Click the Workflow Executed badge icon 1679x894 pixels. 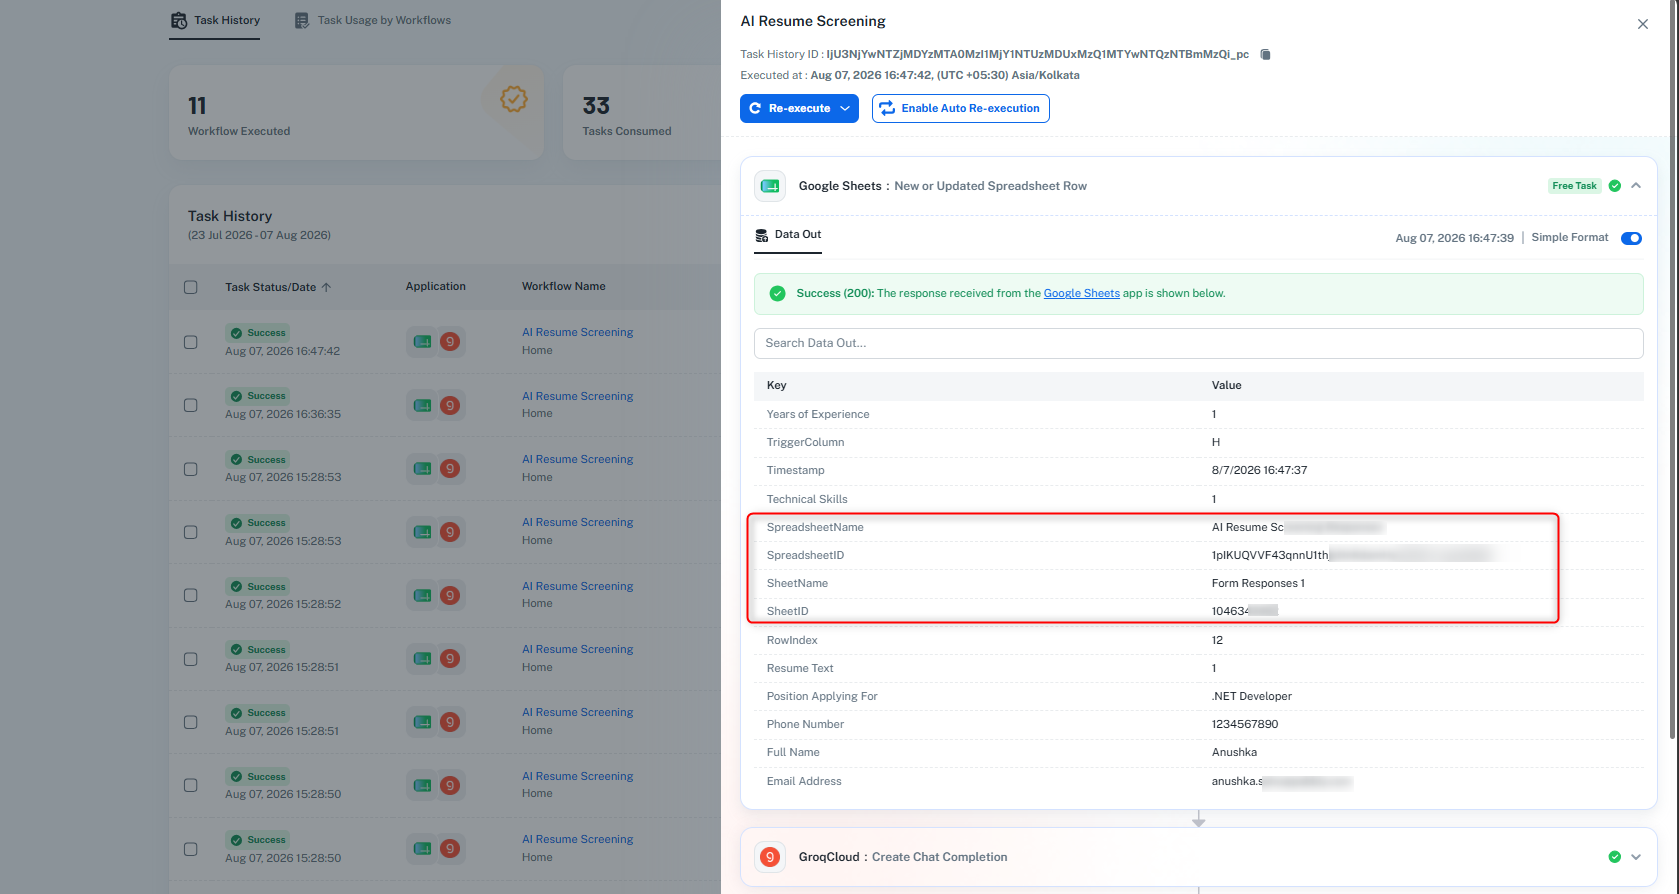514,99
